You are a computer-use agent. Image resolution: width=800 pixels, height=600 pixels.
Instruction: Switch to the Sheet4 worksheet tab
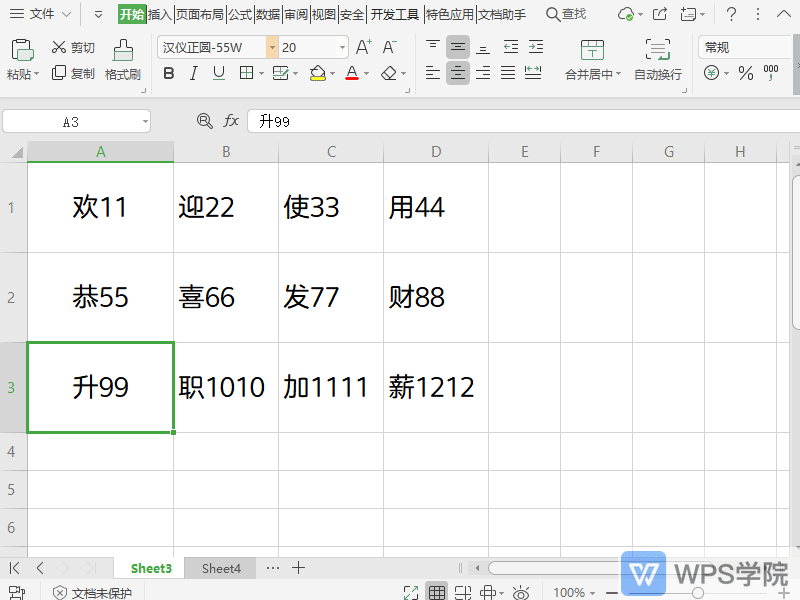pyautogui.click(x=220, y=568)
